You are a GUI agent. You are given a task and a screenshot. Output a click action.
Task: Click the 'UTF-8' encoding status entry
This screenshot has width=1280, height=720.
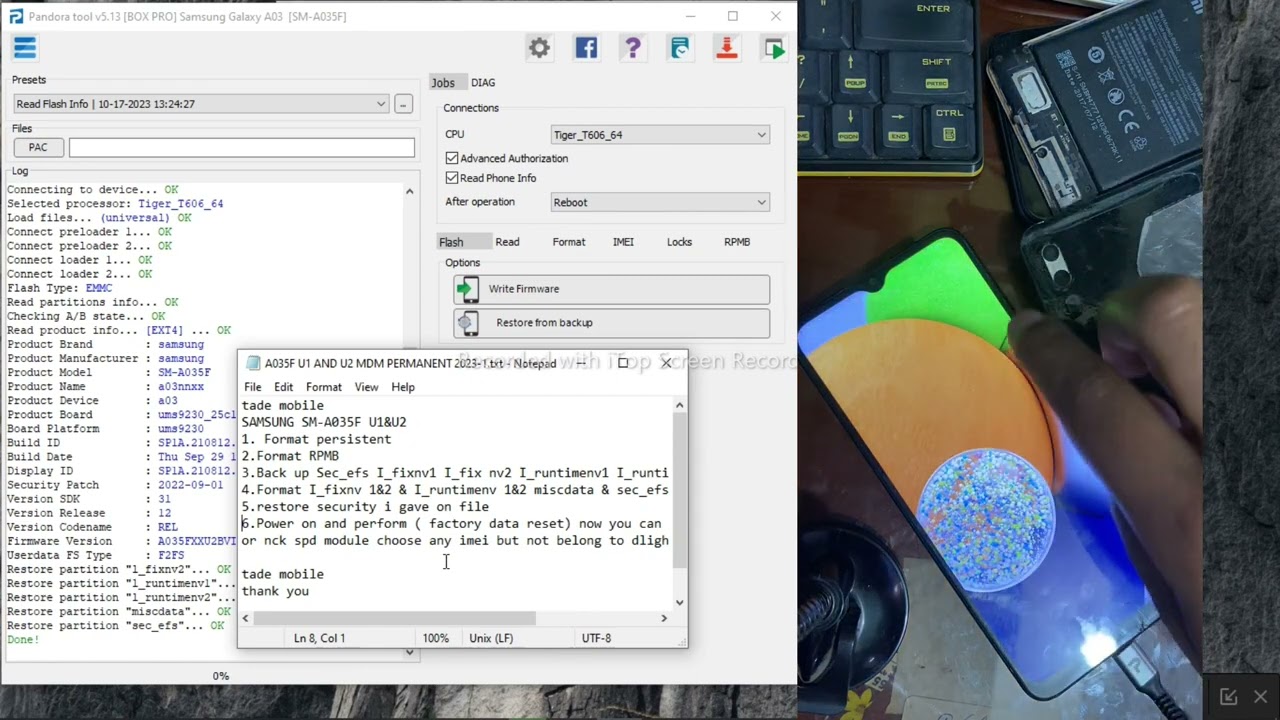[x=596, y=638]
